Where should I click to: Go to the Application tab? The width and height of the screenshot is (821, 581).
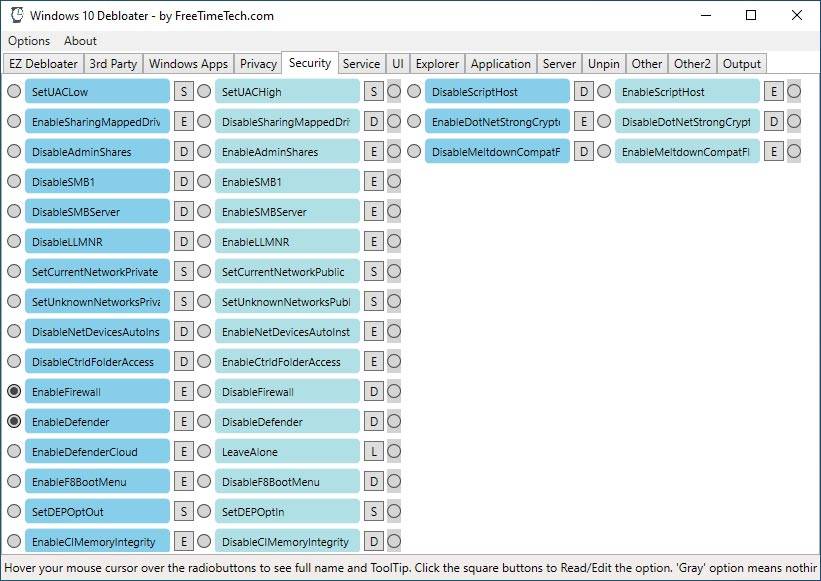tap(501, 64)
